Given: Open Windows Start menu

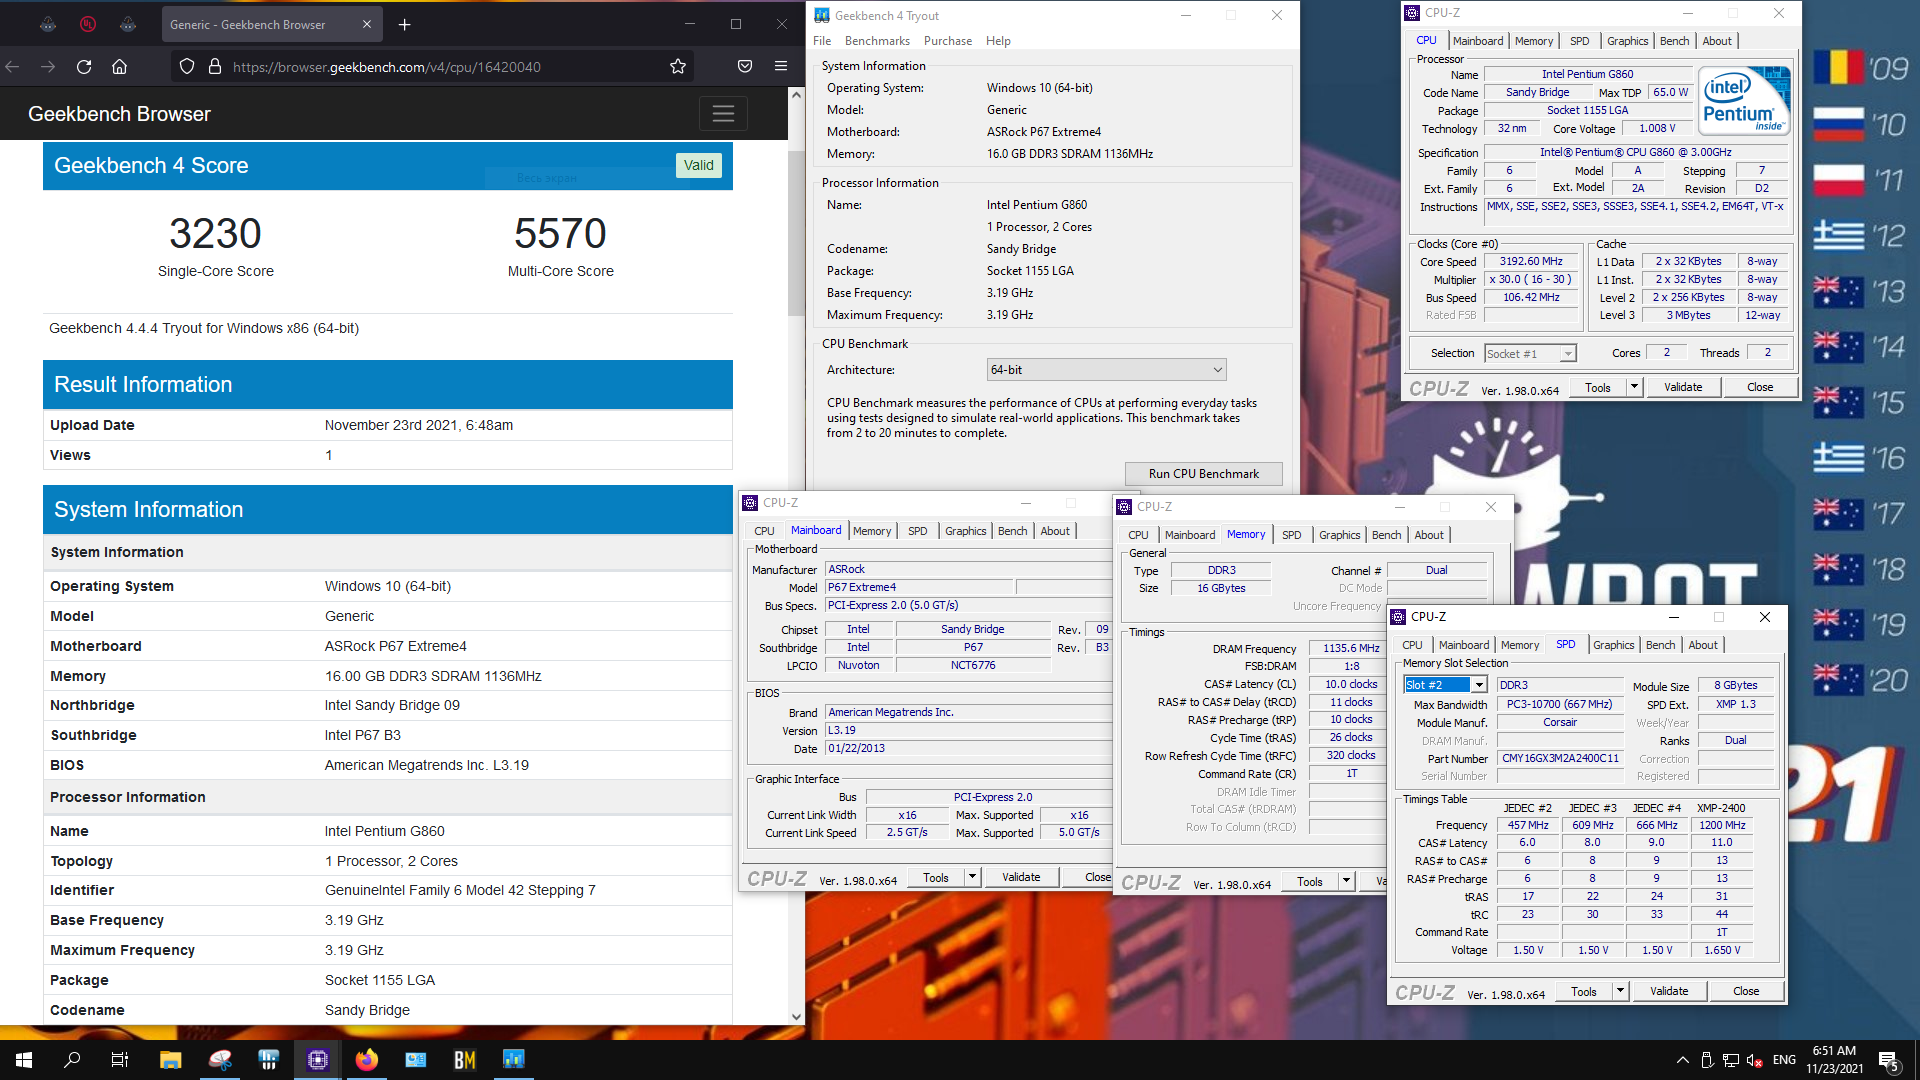Looking at the screenshot, I should pos(24,1060).
